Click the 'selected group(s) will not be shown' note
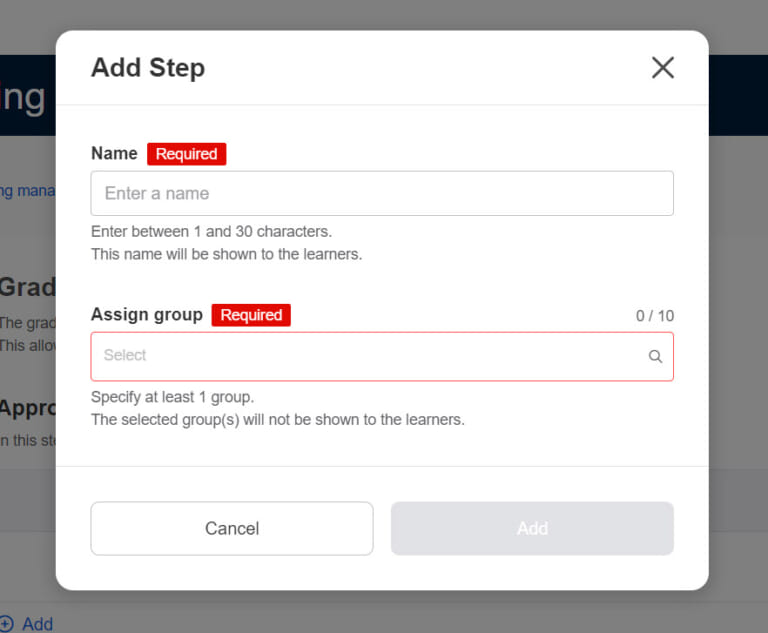Screen dimensions: 768x633 point(278,419)
